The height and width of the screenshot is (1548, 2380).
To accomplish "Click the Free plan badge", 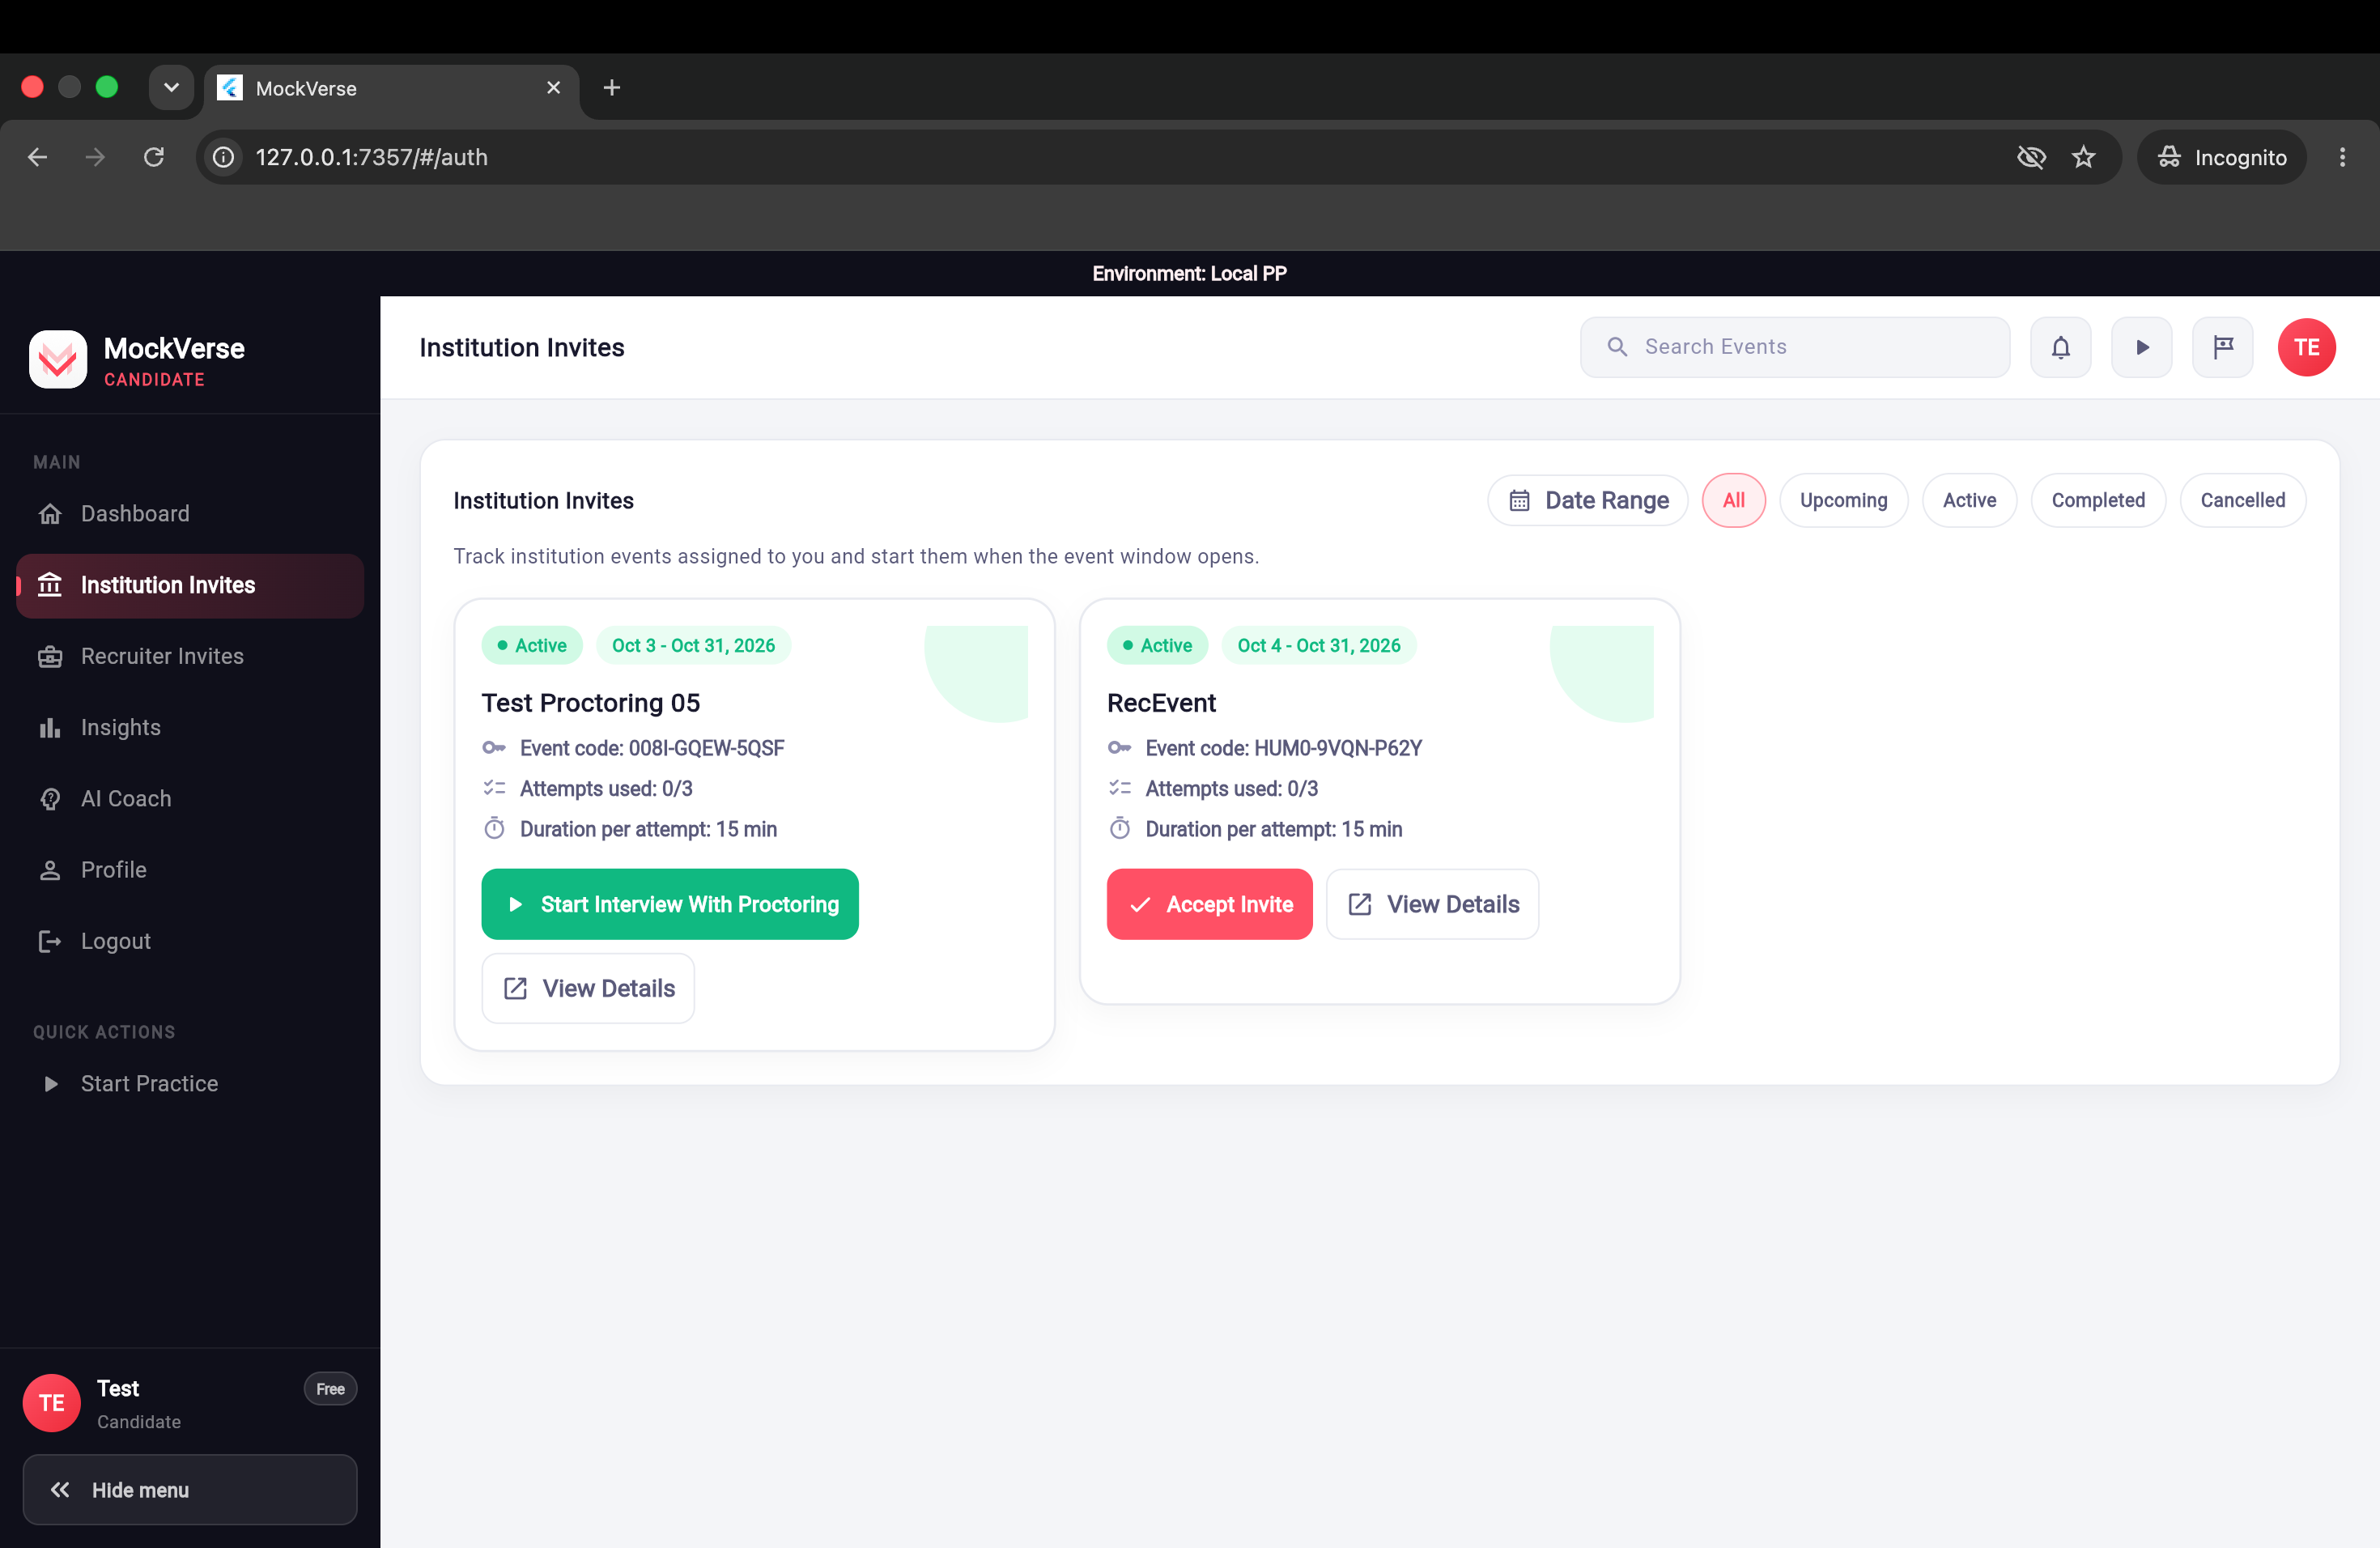I will click(330, 1389).
